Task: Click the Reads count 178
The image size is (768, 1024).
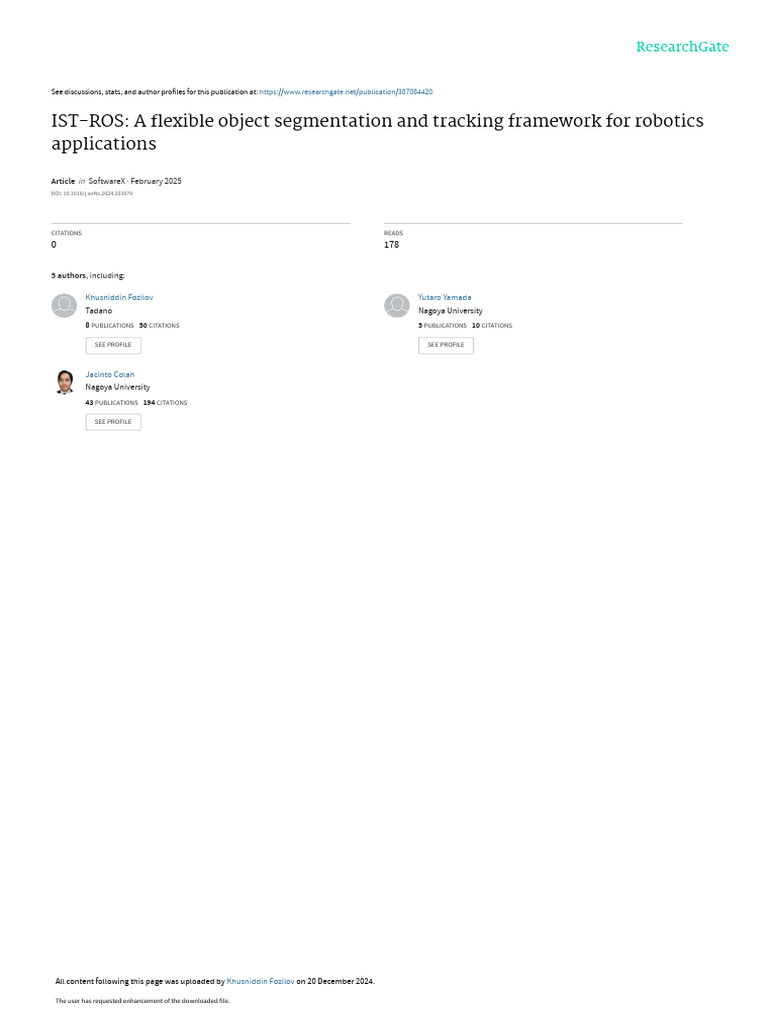Action: pyautogui.click(x=391, y=244)
